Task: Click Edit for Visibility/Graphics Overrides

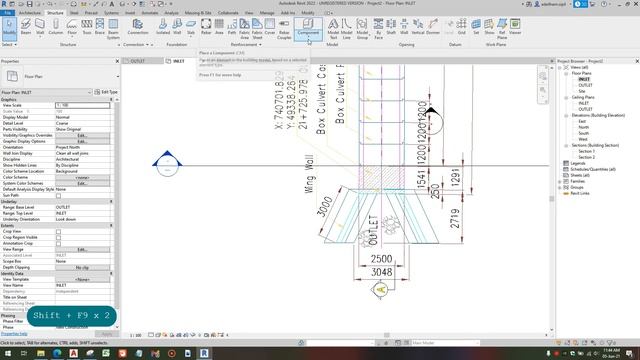Action: pyautogui.click(x=82, y=136)
